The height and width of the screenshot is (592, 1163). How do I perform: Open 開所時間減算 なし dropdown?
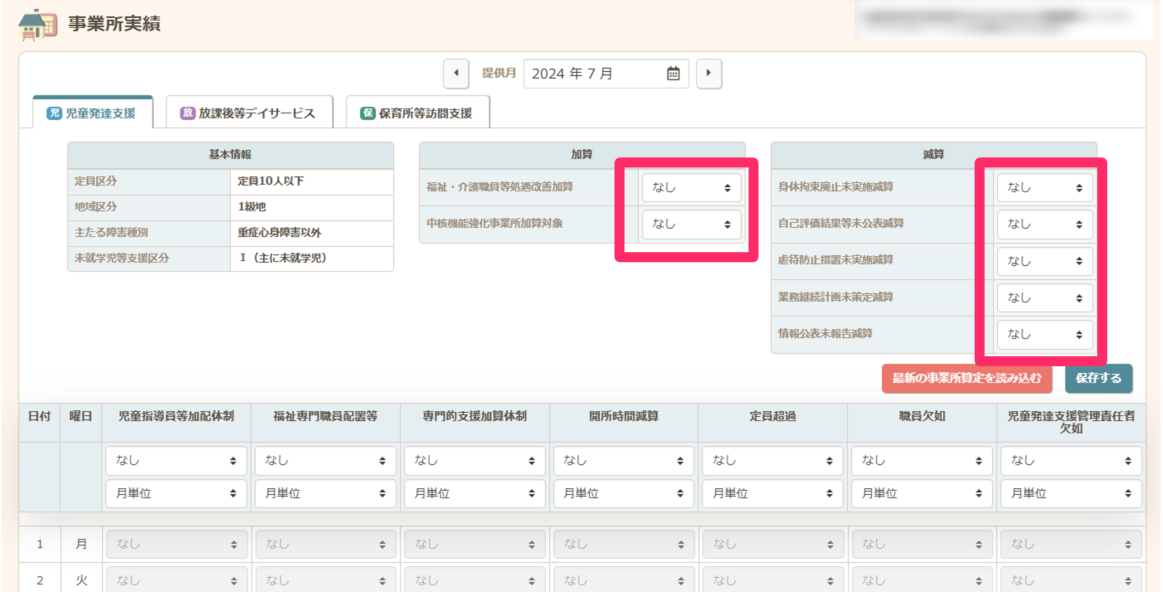tap(623, 461)
